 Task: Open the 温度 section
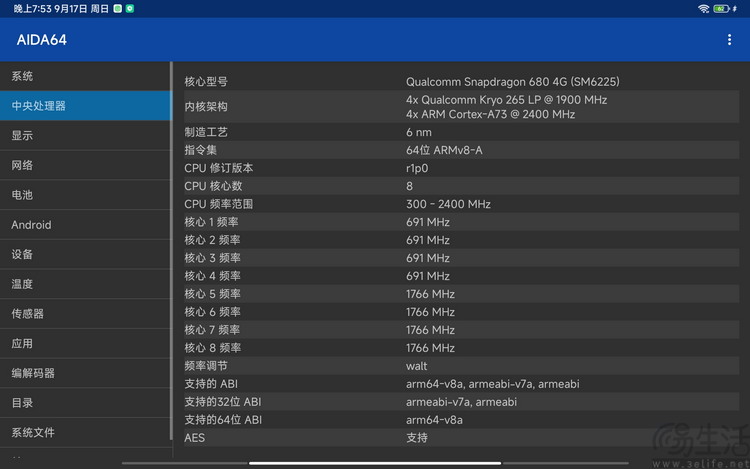point(86,284)
